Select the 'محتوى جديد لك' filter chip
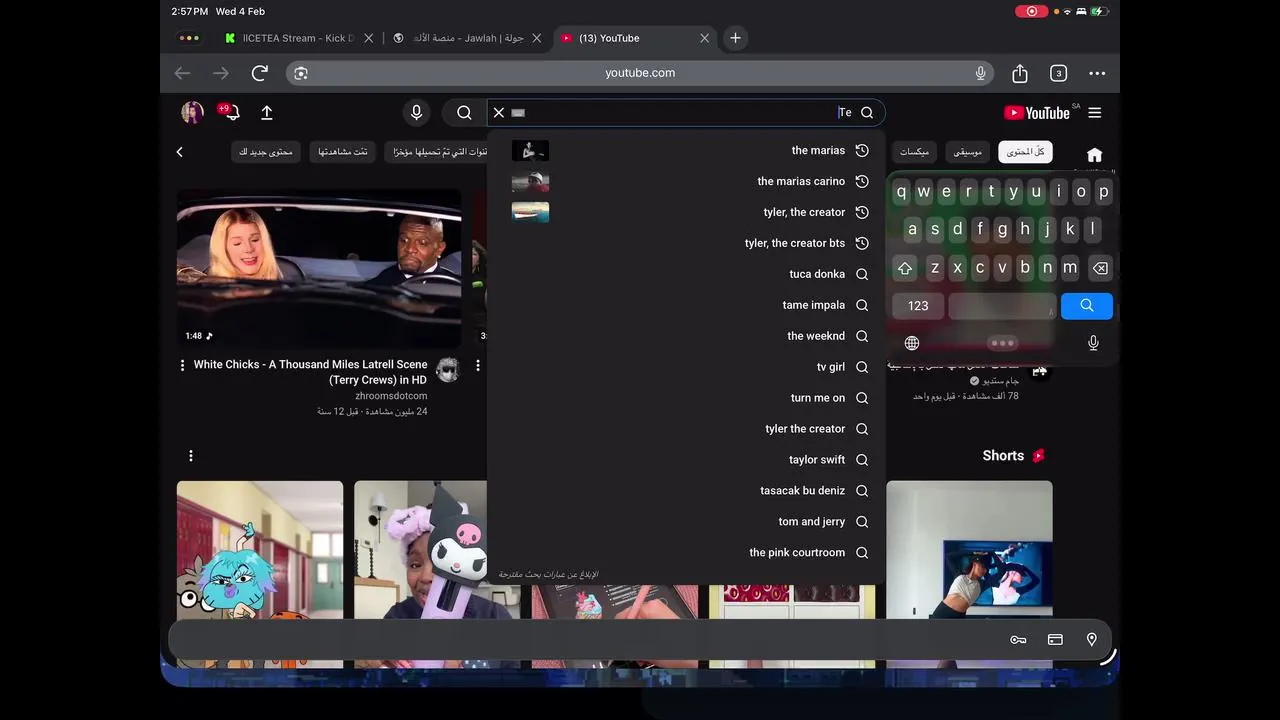 pyautogui.click(x=266, y=152)
